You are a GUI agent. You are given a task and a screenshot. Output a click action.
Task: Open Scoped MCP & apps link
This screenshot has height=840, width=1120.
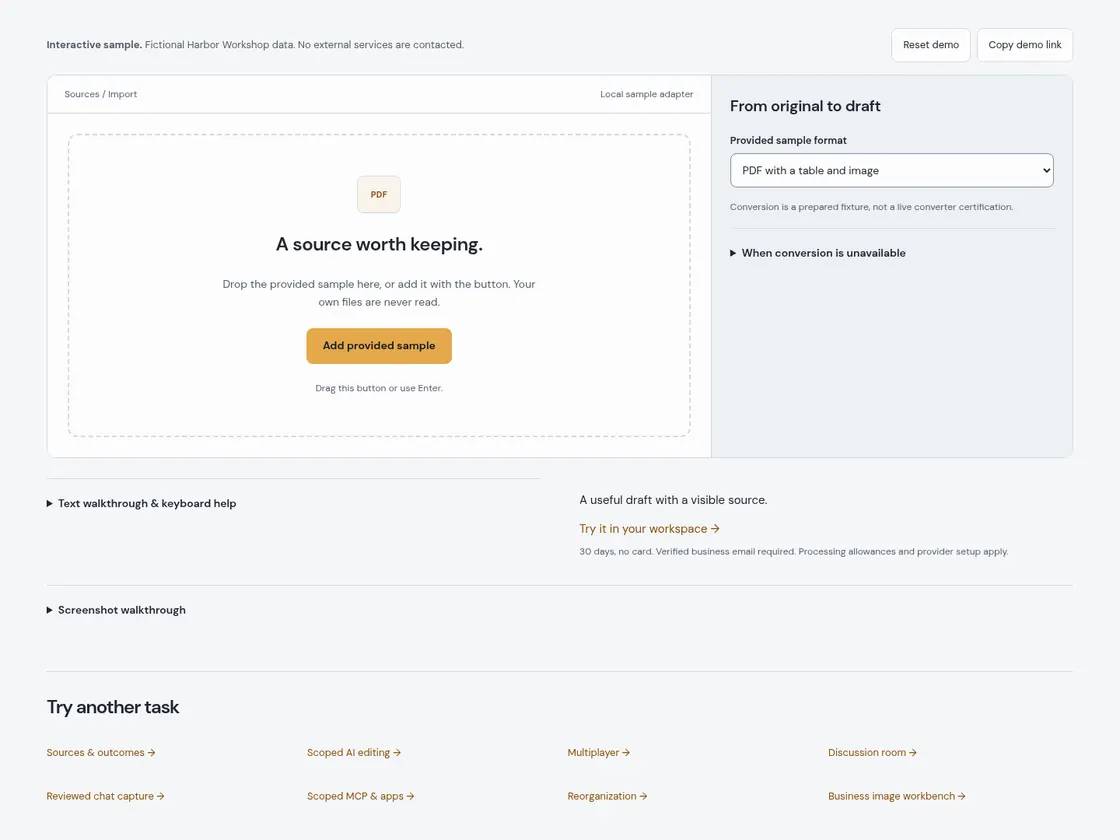coord(361,796)
